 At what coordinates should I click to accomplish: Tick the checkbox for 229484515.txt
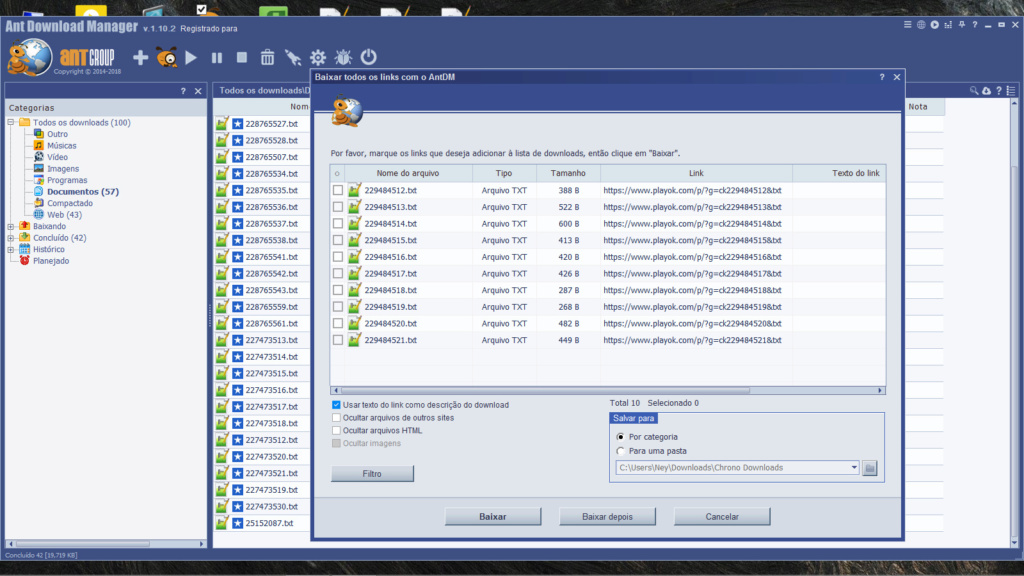(338, 240)
